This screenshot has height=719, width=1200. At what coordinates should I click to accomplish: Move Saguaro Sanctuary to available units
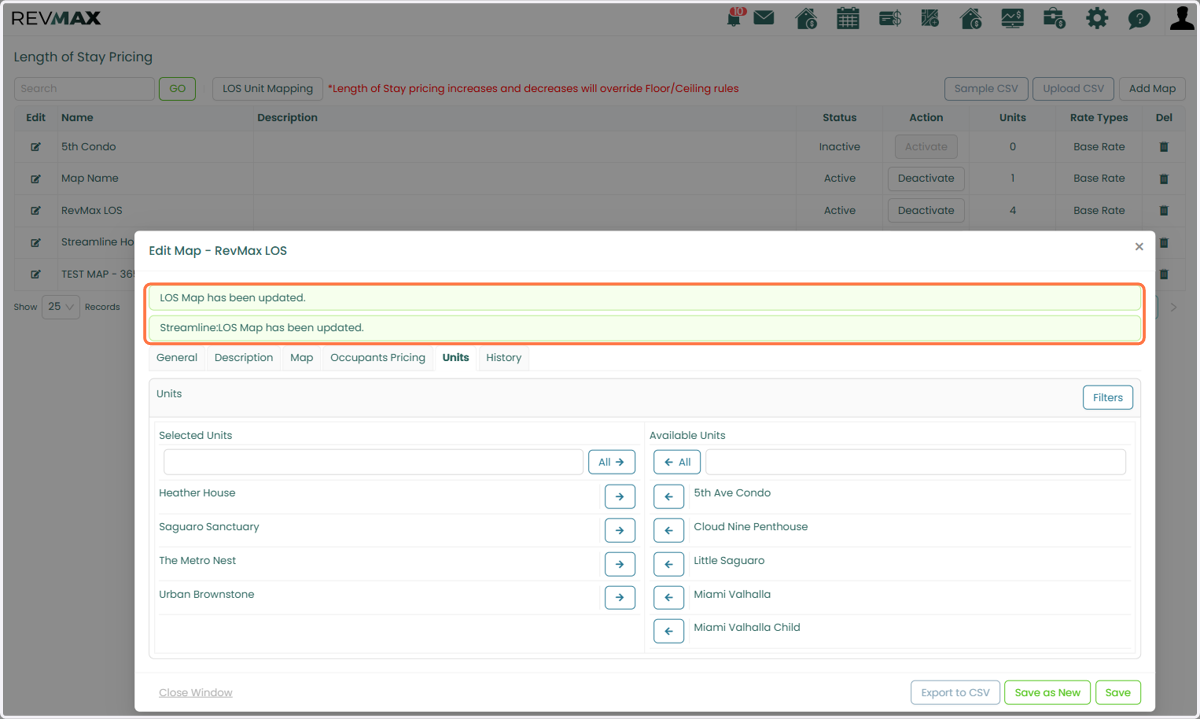(x=620, y=530)
